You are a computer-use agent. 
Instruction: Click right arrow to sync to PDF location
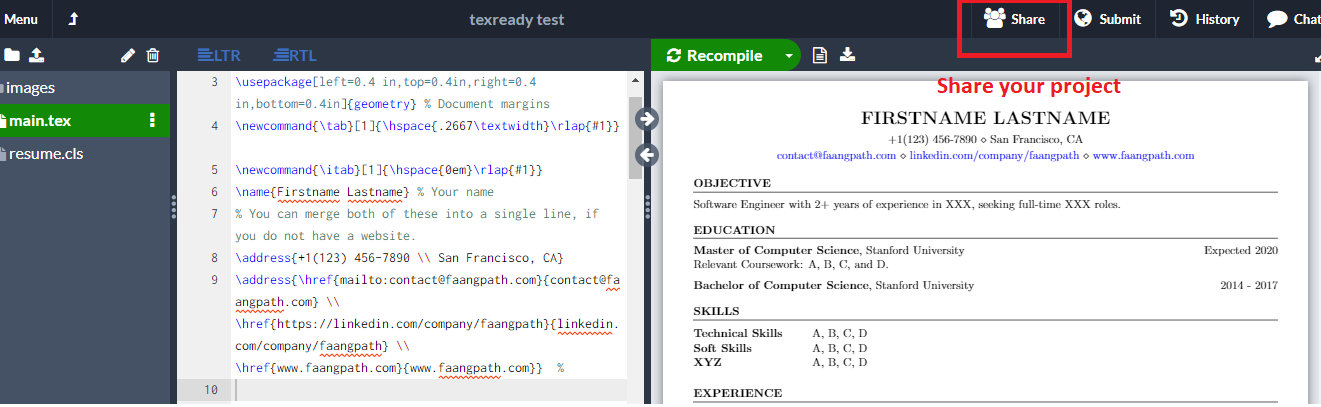point(647,119)
